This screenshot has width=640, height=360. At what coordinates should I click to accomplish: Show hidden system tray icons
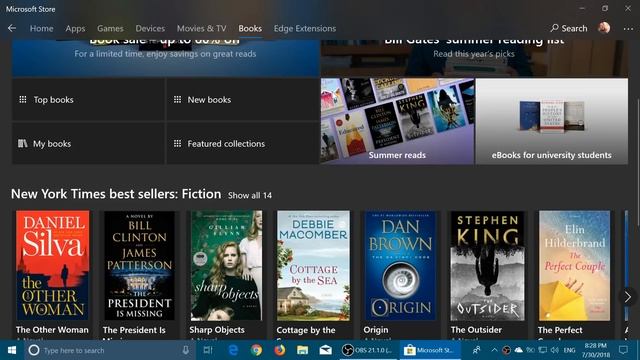[x=494, y=350]
